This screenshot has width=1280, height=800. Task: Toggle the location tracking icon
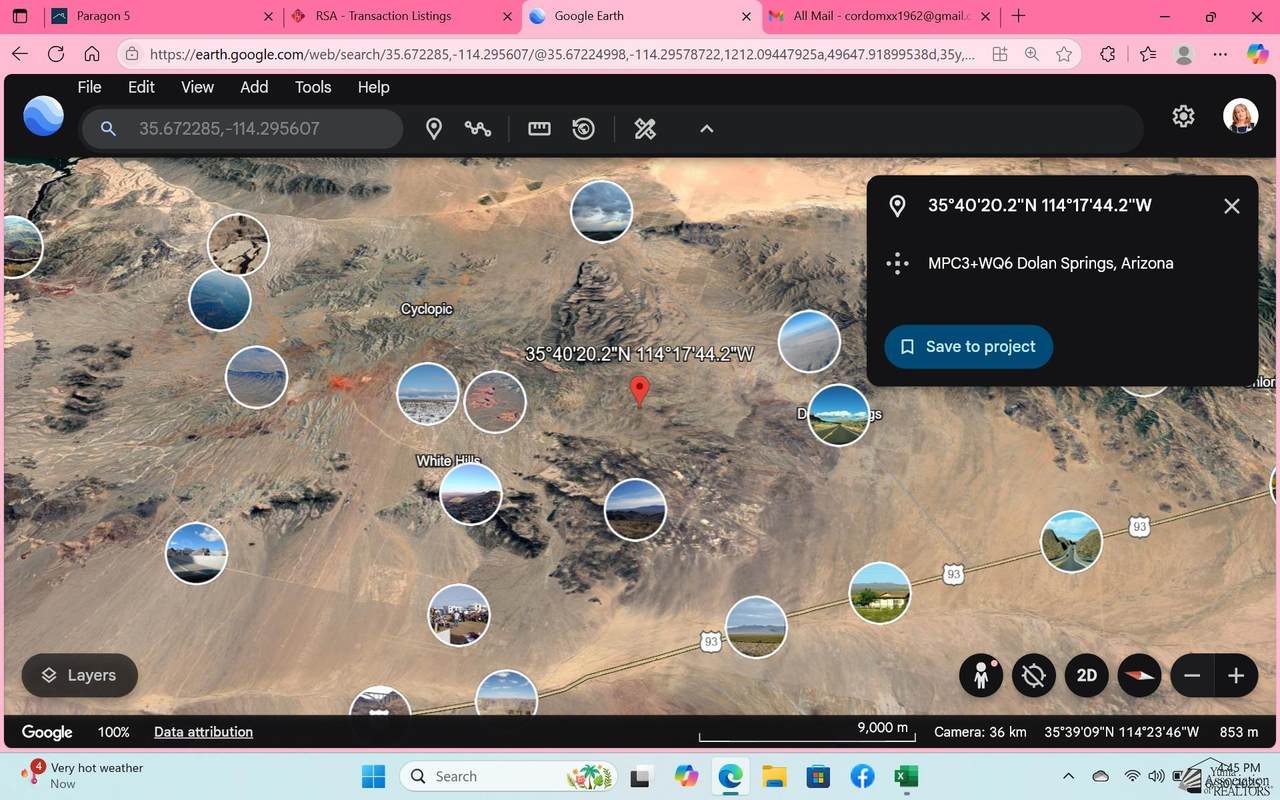pyautogui.click(x=1034, y=676)
